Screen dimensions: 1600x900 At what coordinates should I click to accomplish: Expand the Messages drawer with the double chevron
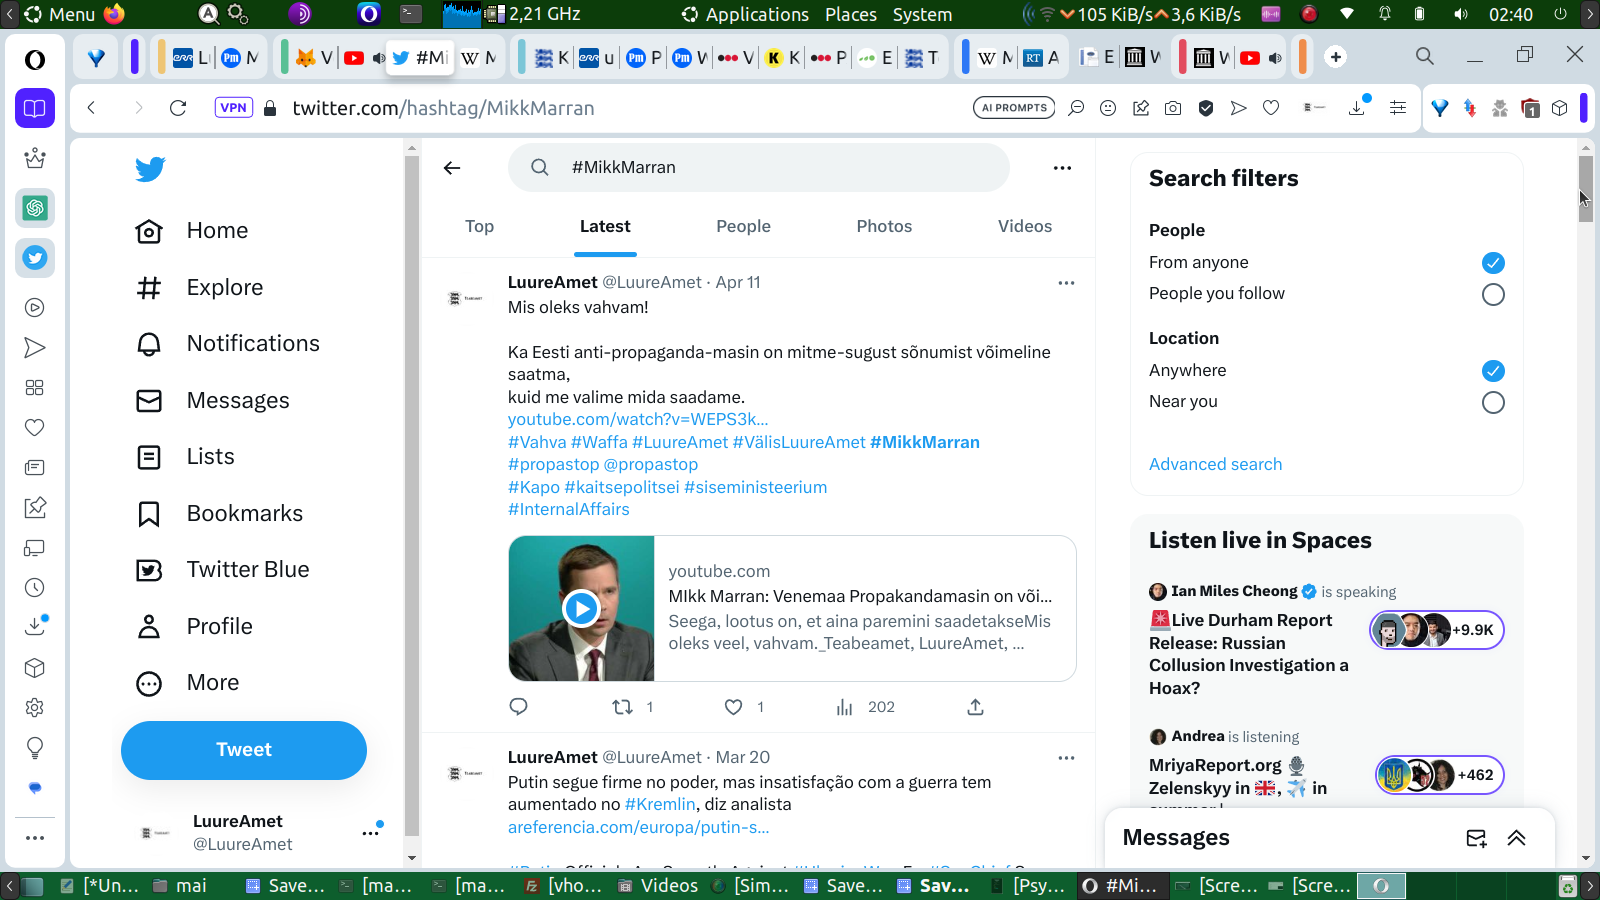(1517, 838)
